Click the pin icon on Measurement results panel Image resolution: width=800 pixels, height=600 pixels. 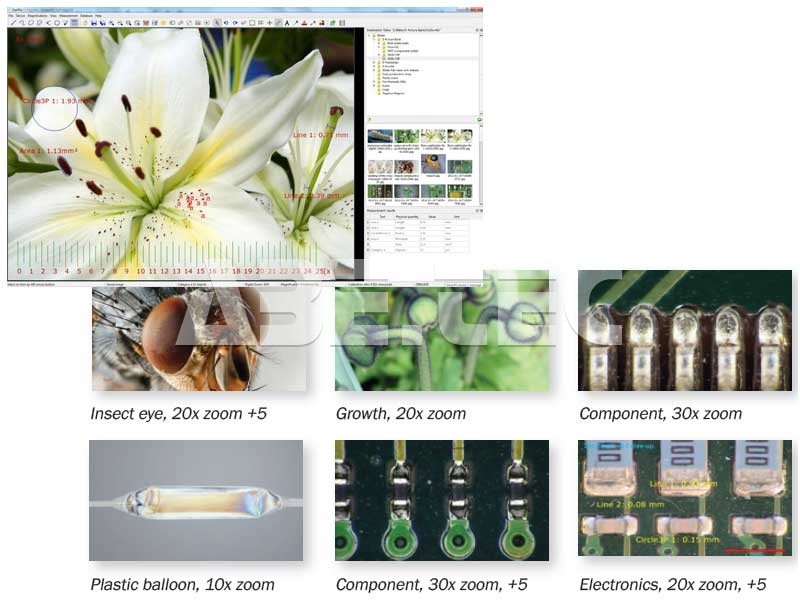pos(478,213)
